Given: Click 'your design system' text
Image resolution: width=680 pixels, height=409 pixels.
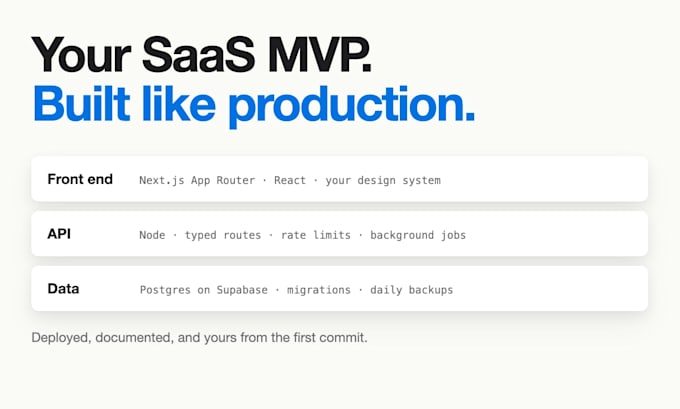Looking at the screenshot, I should (x=383, y=180).
